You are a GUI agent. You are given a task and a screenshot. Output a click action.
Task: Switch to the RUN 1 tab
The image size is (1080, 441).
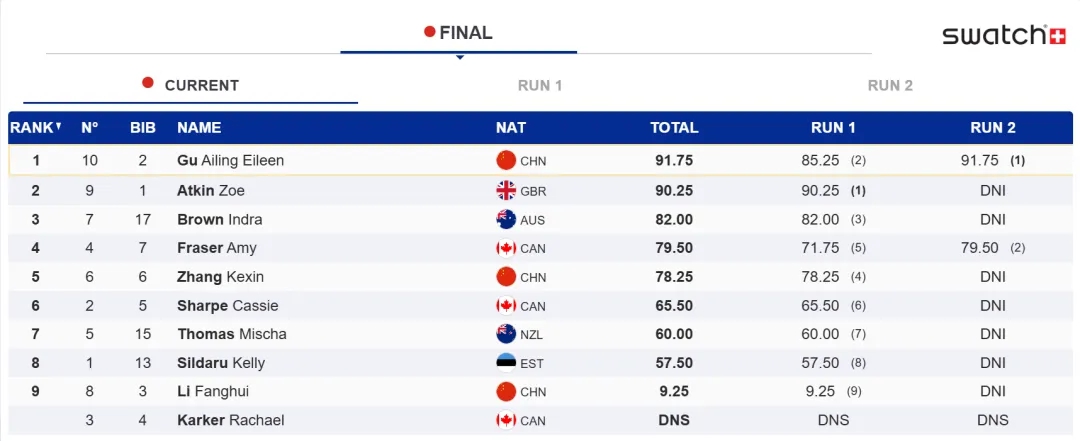coord(540,85)
